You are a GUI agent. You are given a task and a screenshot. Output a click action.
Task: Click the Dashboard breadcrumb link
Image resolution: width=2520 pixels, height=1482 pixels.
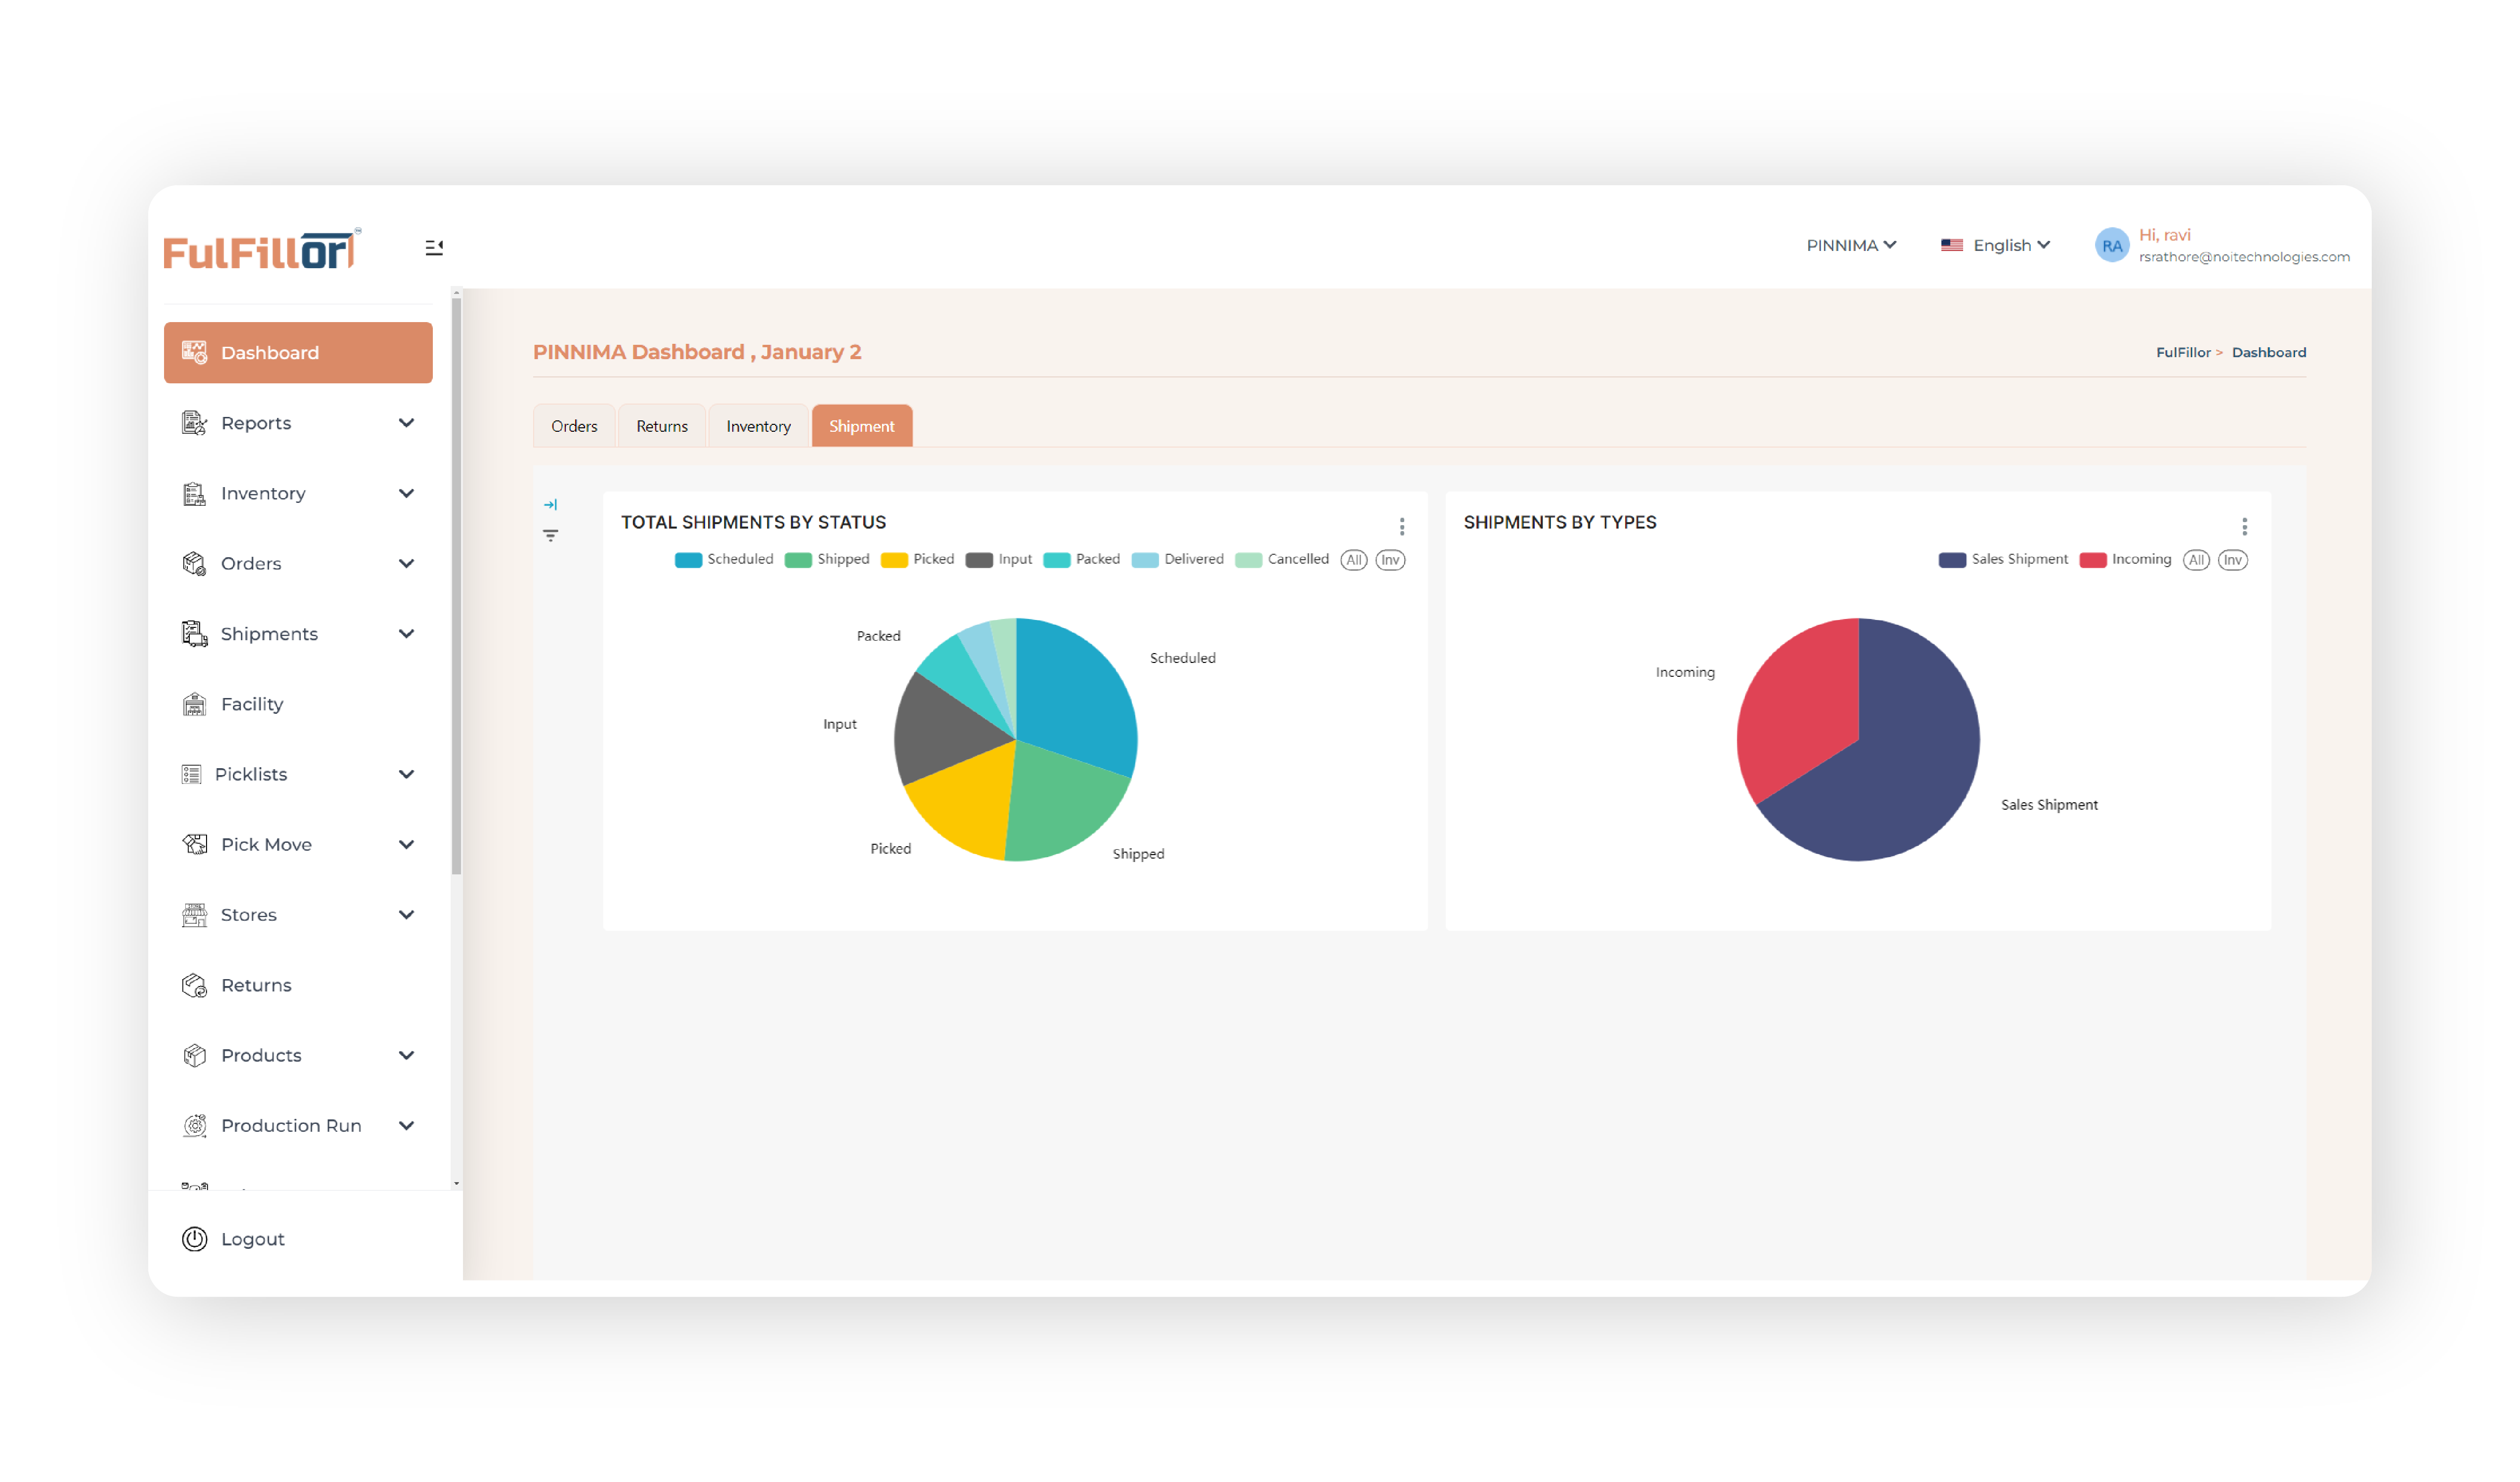tap(2268, 352)
